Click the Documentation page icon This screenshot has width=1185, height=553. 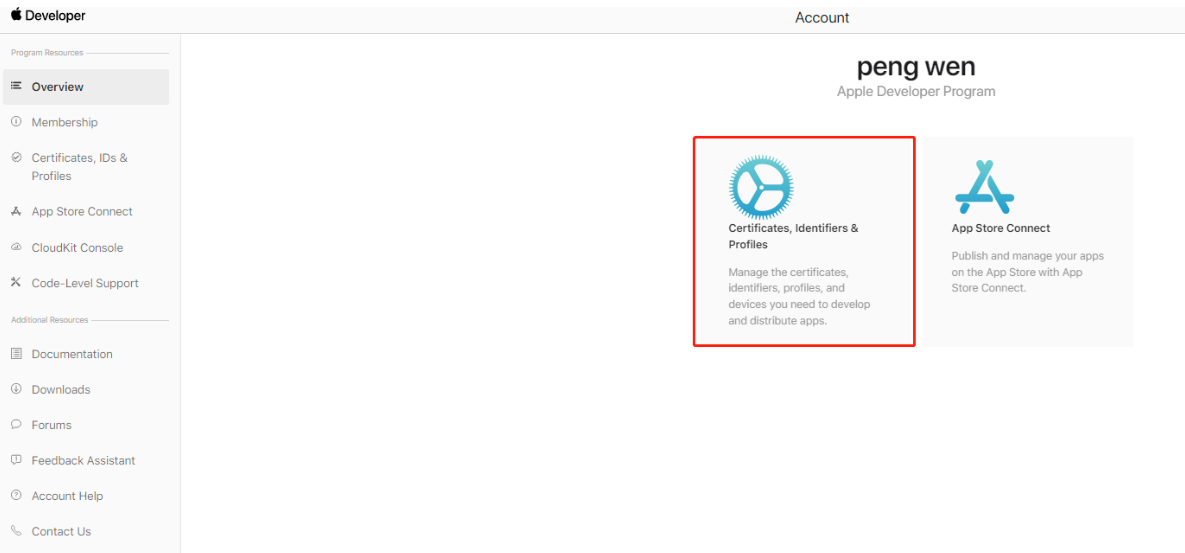pos(16,354)
